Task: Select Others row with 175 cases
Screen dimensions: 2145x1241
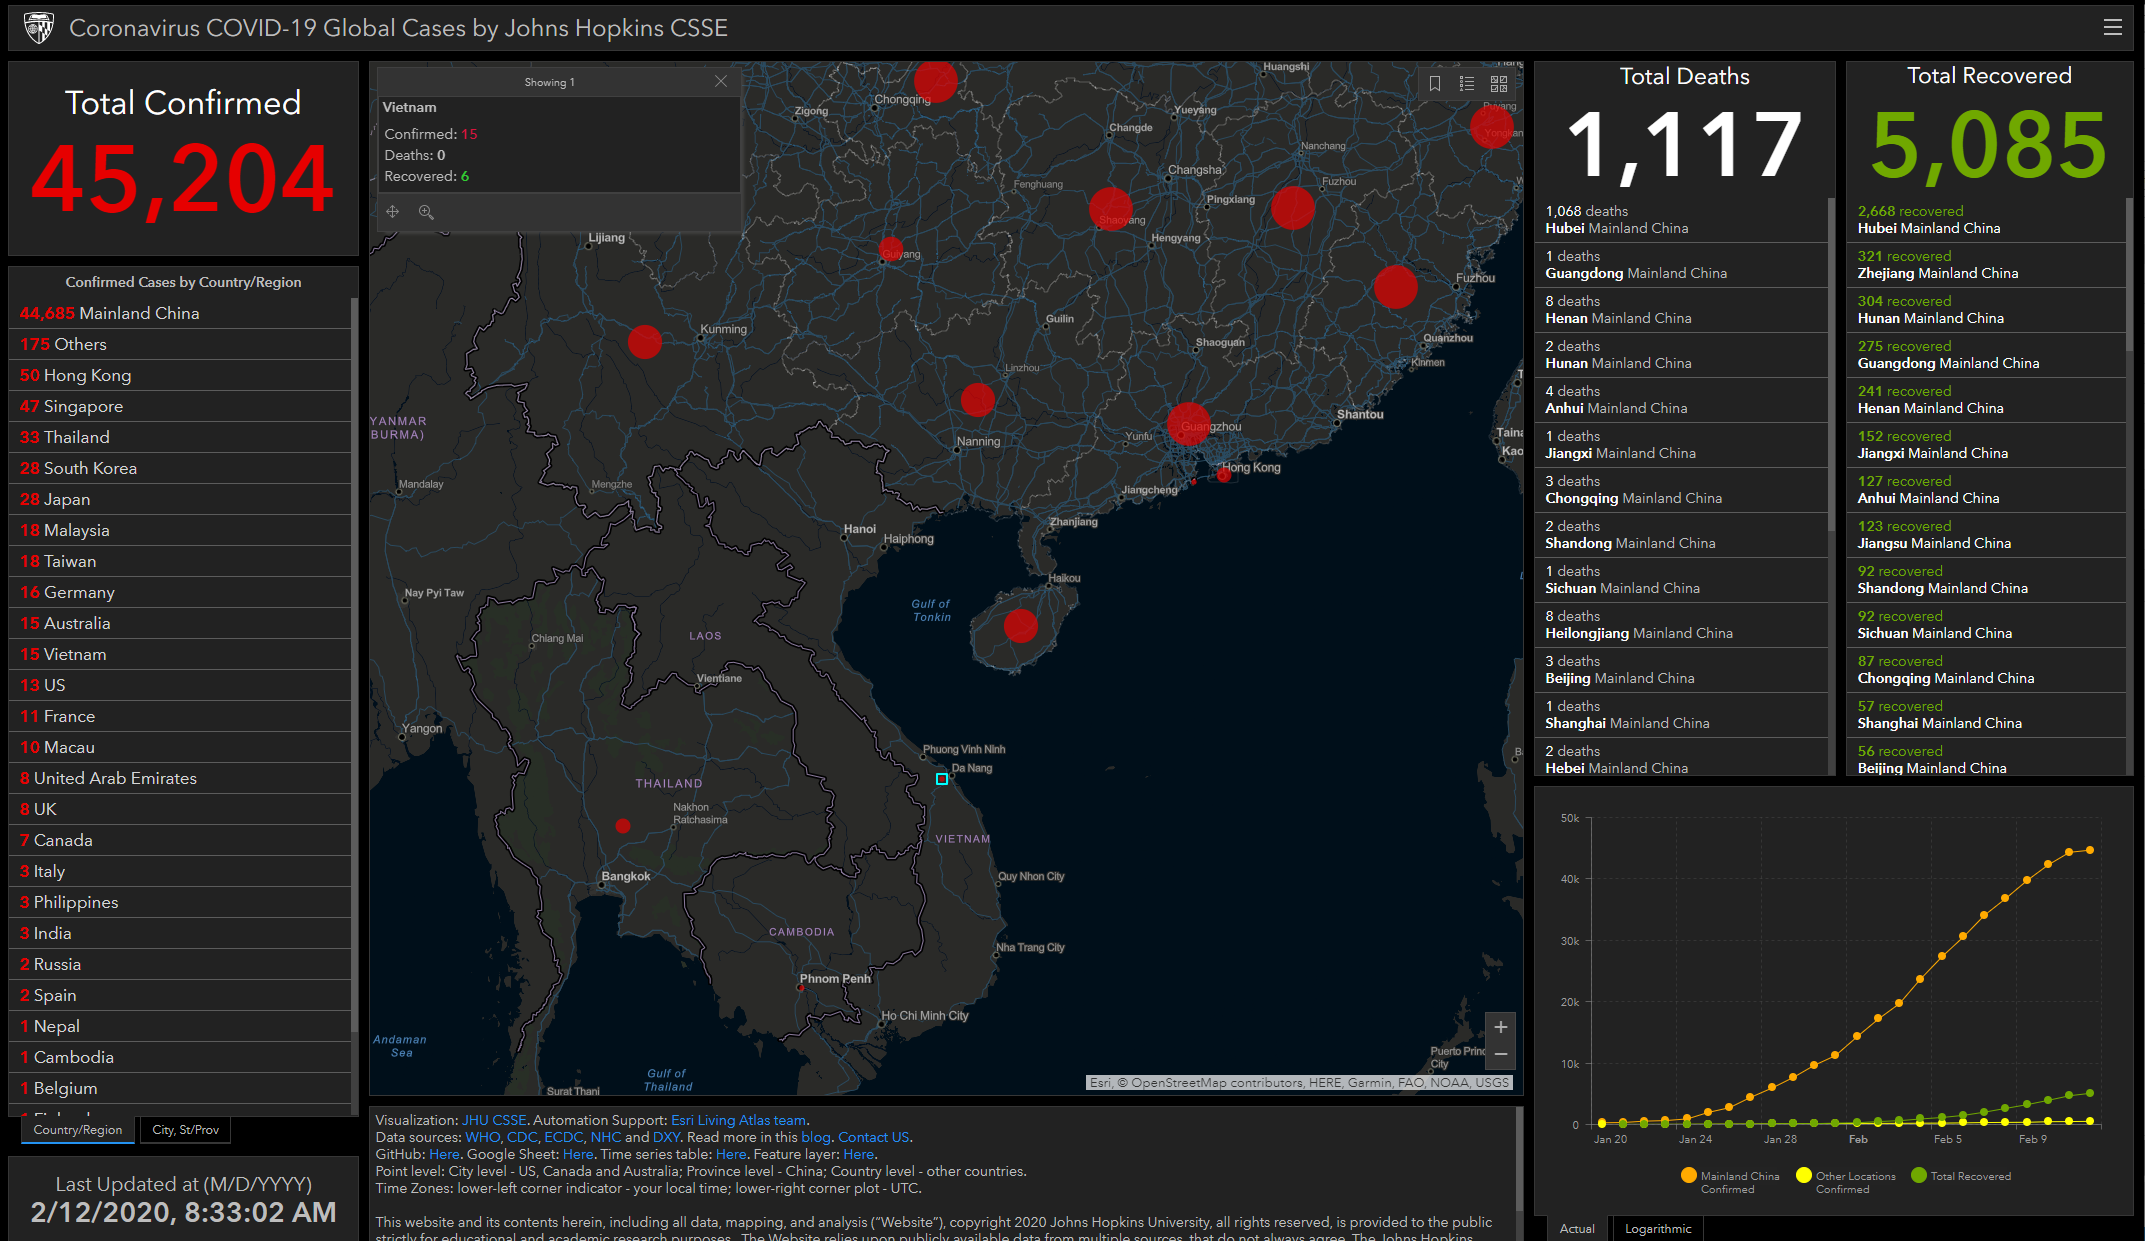Action: (x=181, y=344)
